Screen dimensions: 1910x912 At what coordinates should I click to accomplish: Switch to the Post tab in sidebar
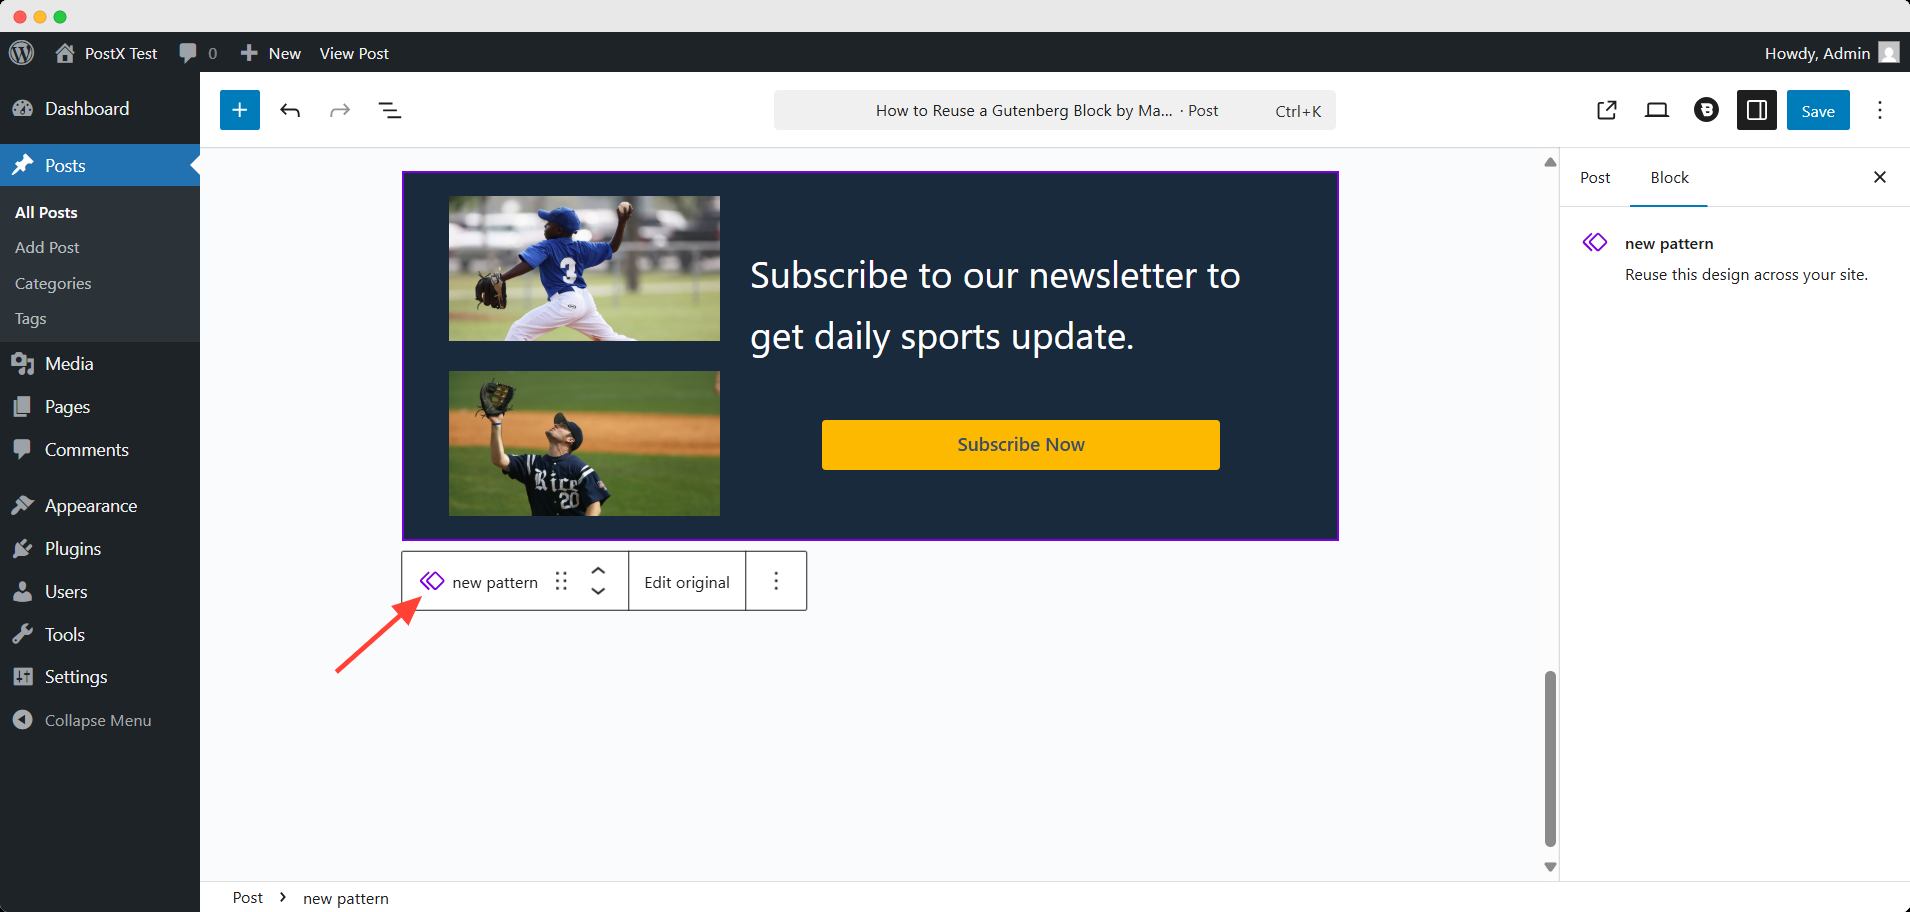[x=1595, y=177]
